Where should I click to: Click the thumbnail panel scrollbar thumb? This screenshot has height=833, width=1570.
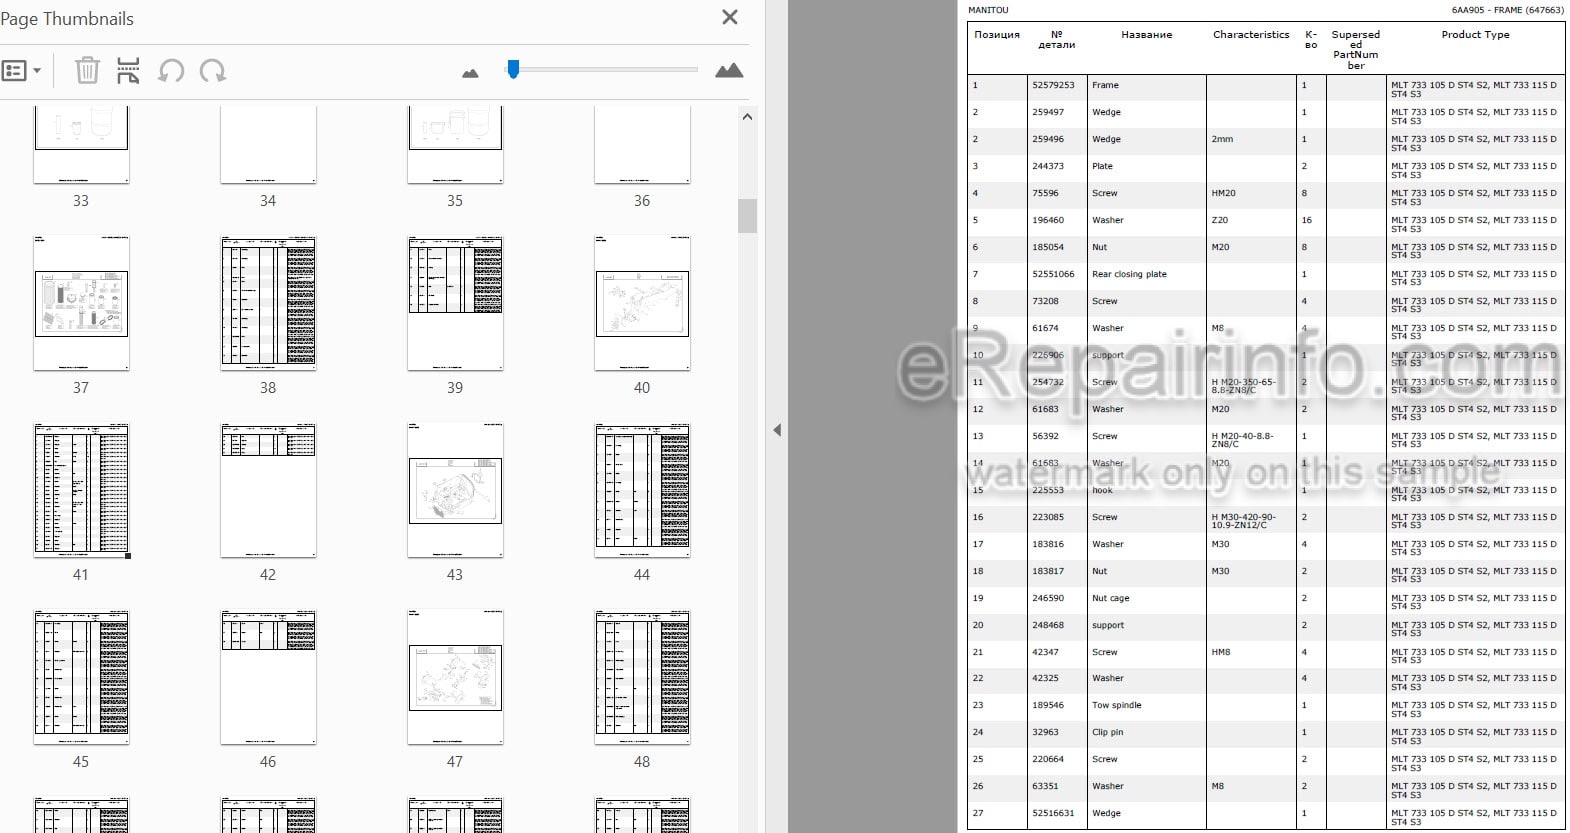[747, 216]
